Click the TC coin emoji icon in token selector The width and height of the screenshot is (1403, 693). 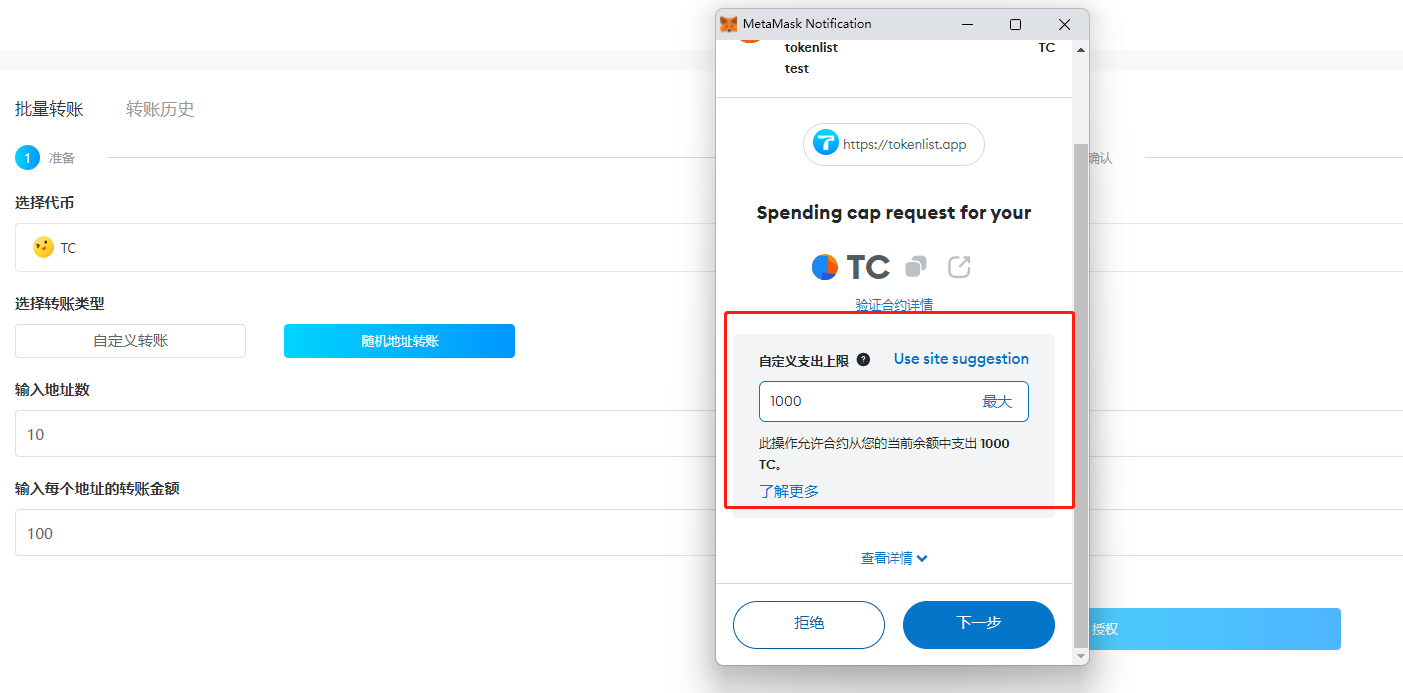pos(43,247)
